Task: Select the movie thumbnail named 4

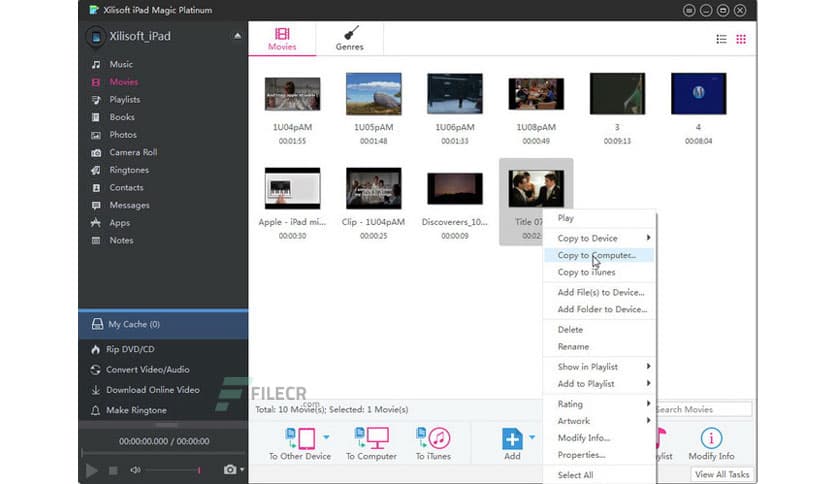Action: tap(698, 94)
